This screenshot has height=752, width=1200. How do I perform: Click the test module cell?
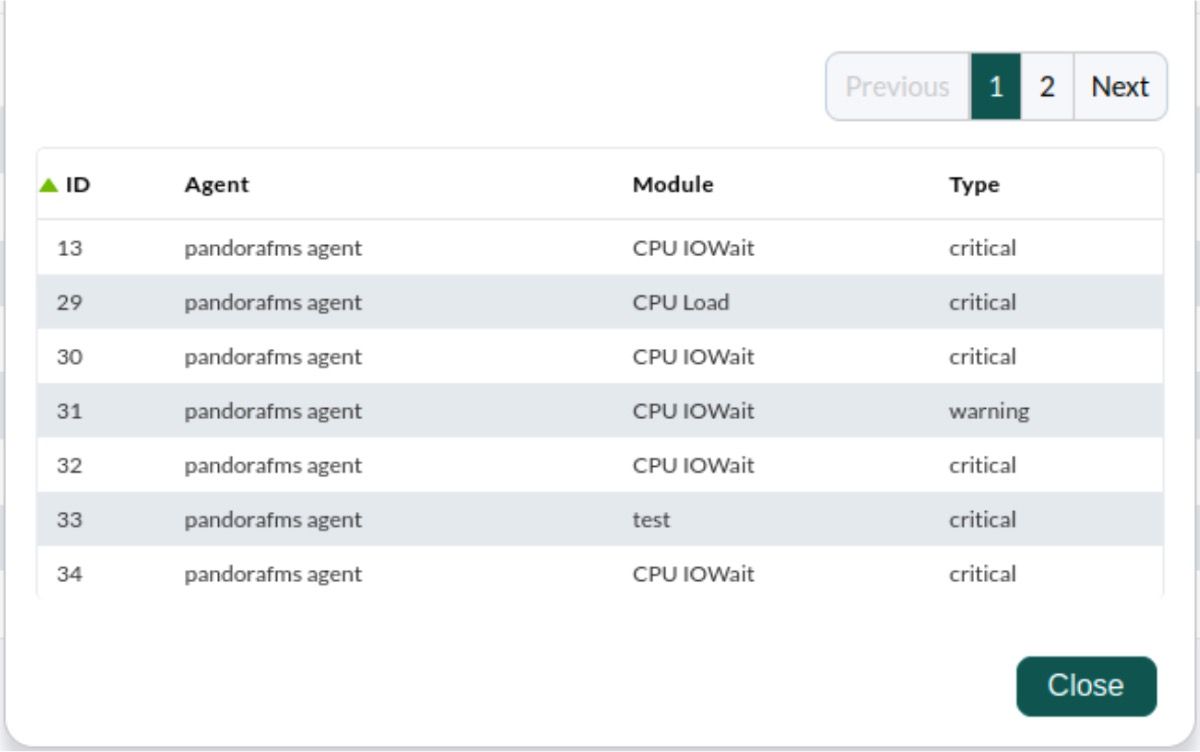(x=651, y=520)
